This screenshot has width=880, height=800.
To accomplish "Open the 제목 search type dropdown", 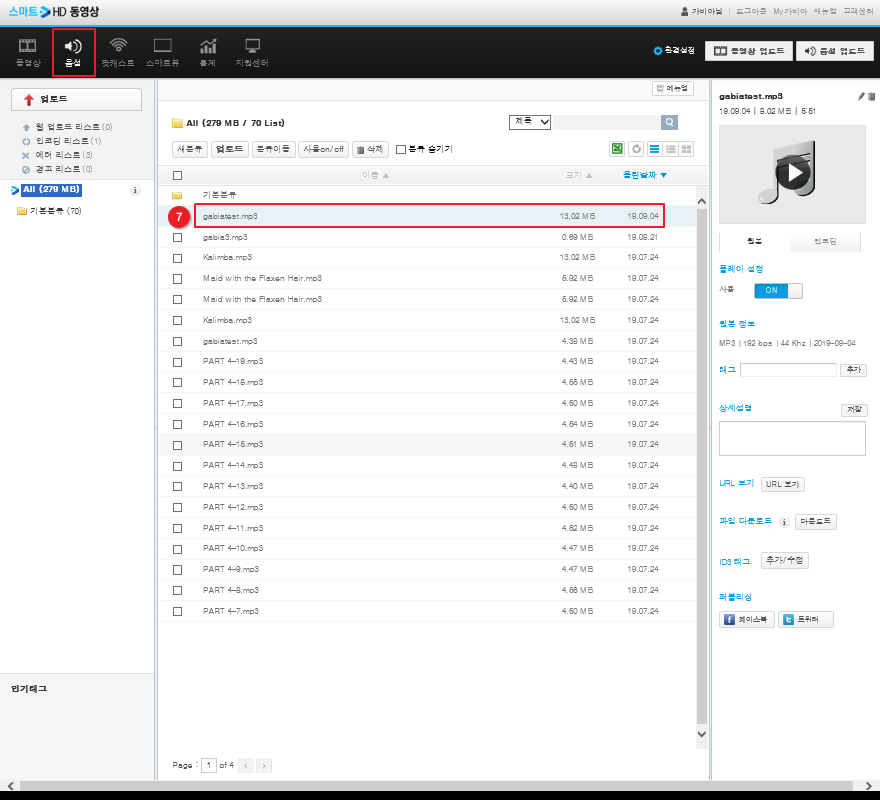I will pos(529,122).
